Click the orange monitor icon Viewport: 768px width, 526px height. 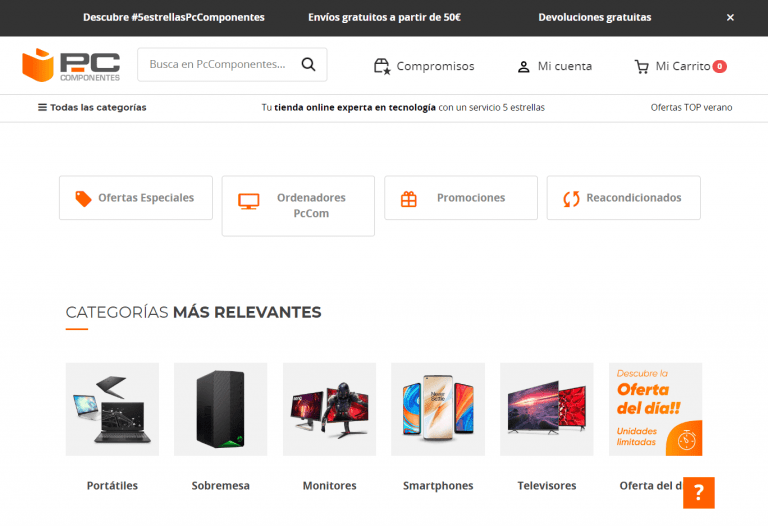(249, 201)
